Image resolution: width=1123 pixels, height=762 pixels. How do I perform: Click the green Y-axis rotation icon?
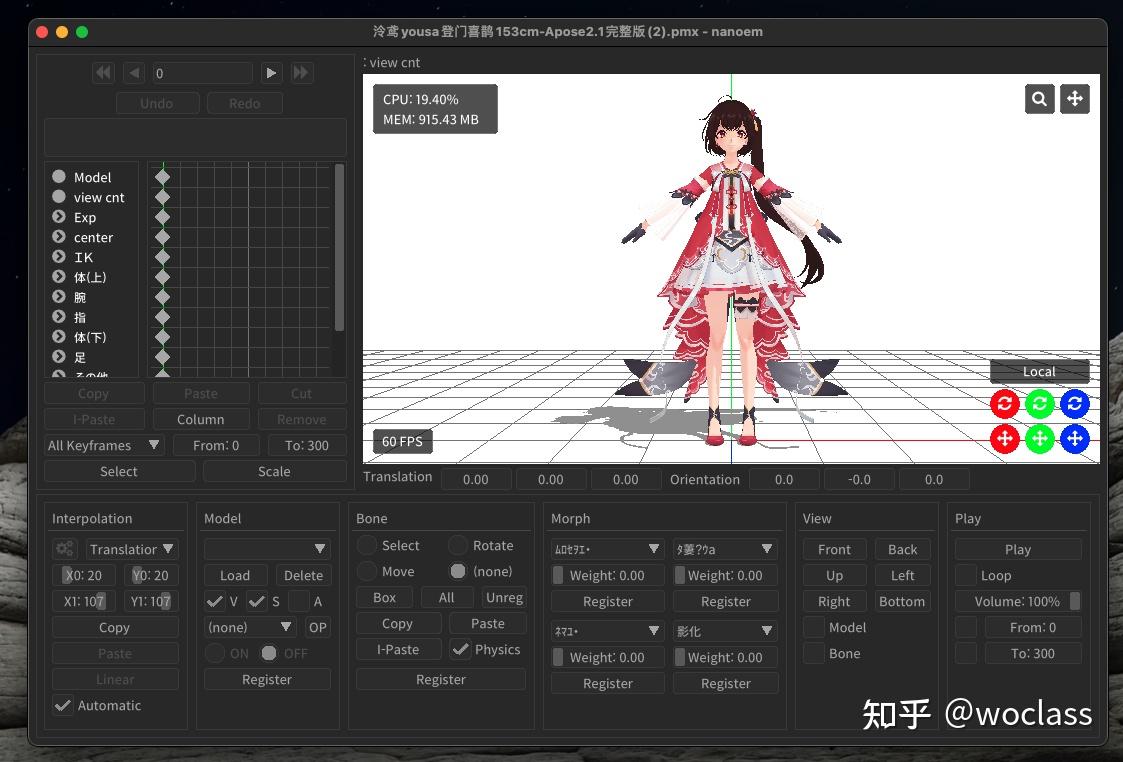pyautogui.click(x=1040, y=404)
